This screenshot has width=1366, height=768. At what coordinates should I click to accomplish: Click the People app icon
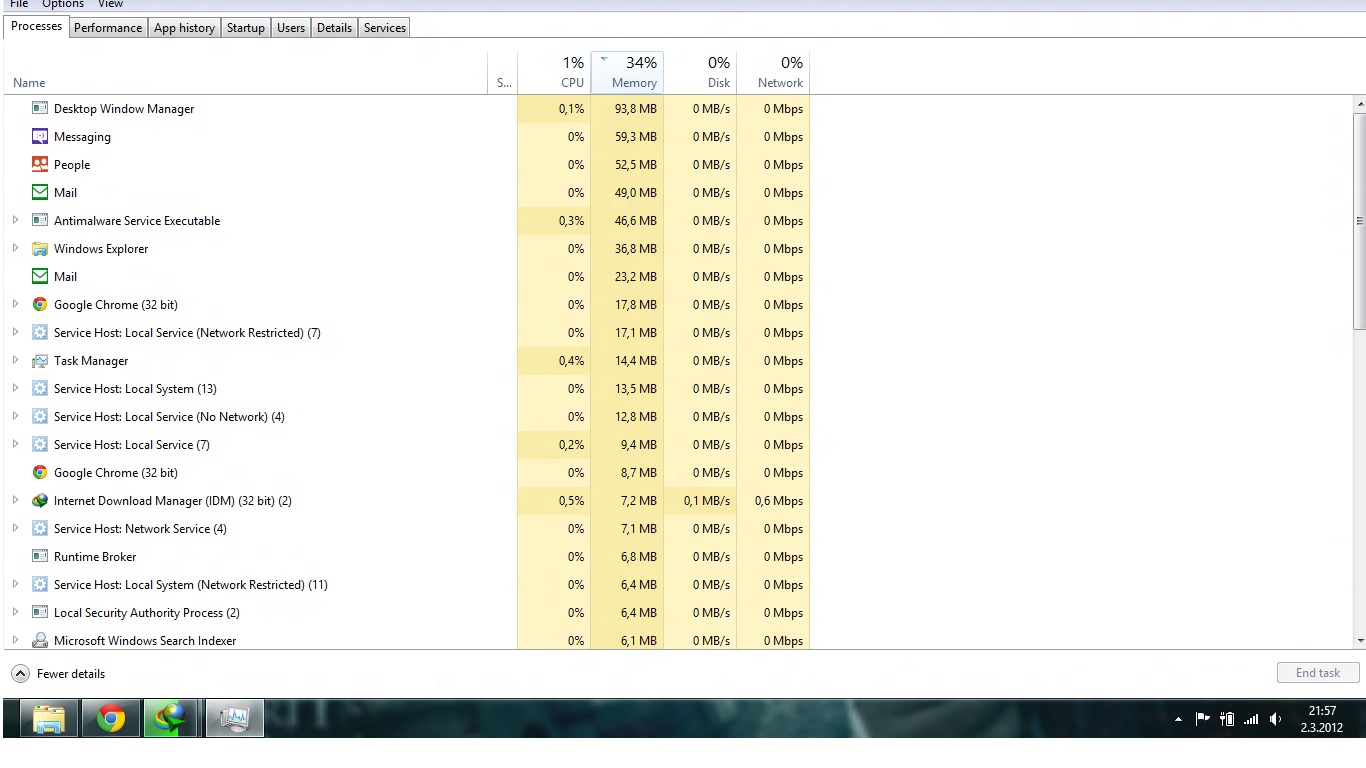pyautogui.click(x=40, y=164)
